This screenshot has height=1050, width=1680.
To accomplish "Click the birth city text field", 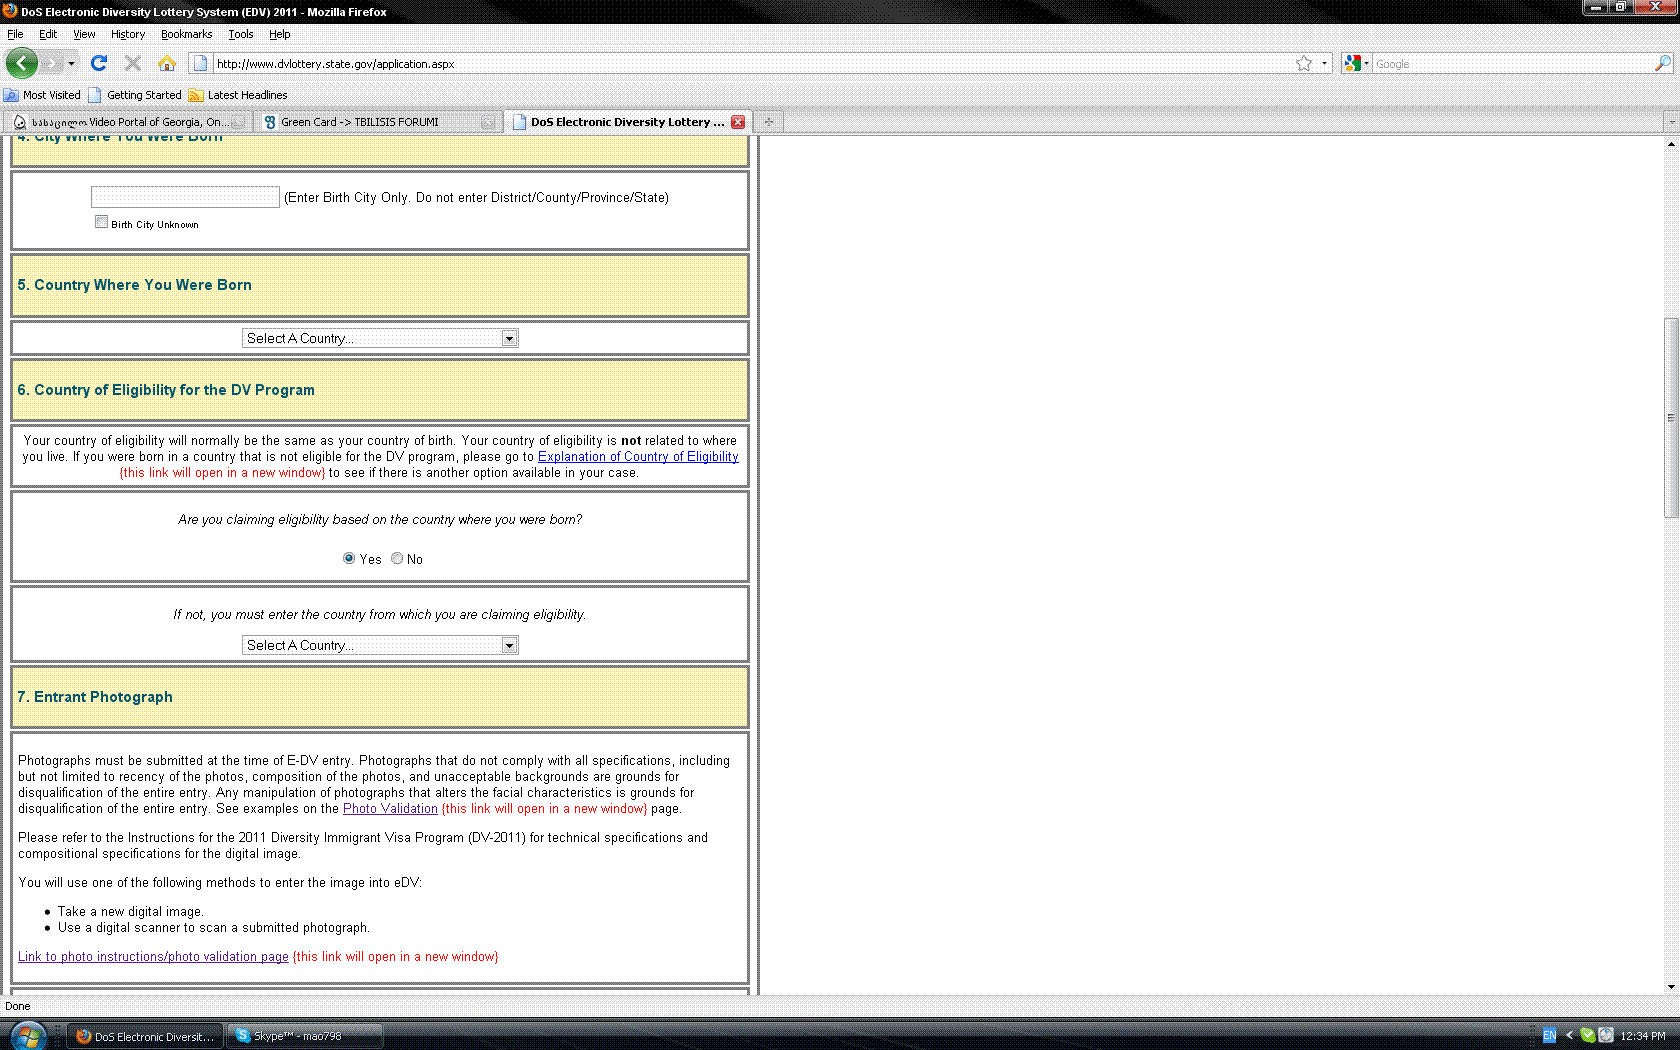I will [185, 197].
